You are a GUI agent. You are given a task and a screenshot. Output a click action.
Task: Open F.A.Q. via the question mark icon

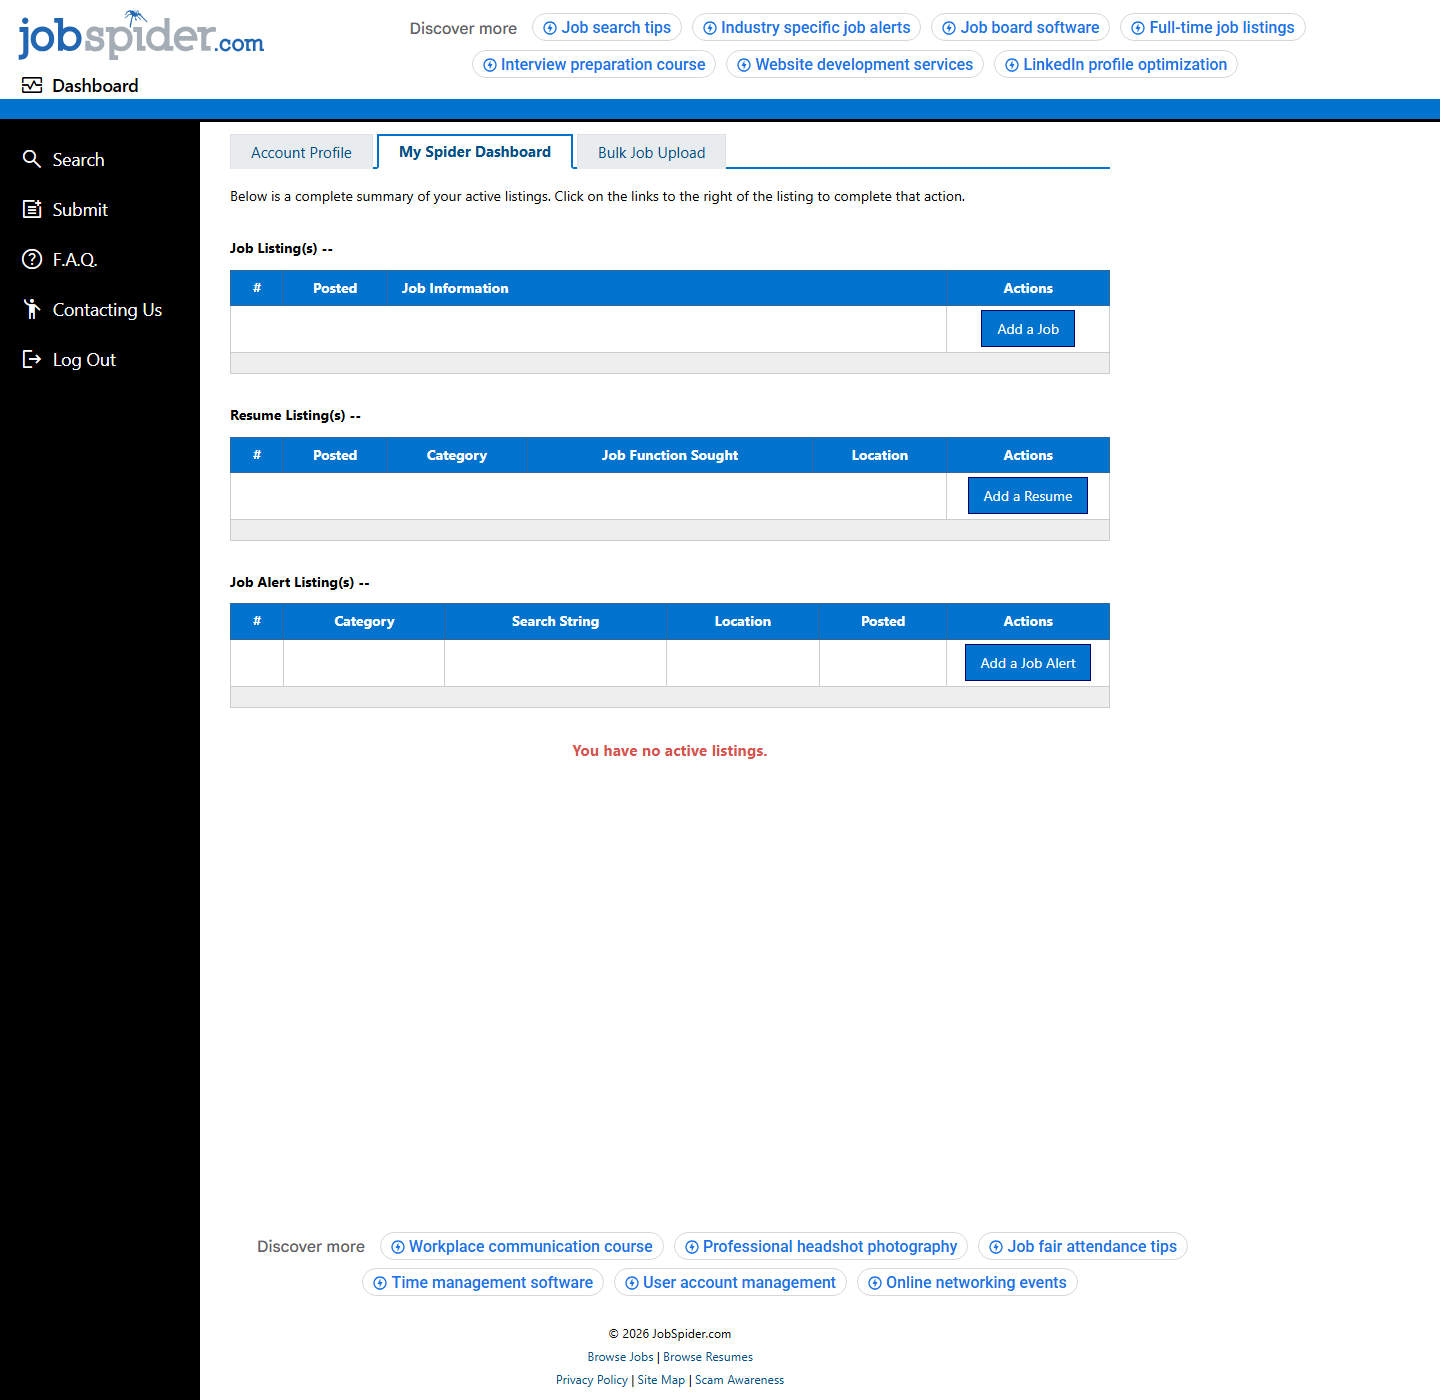(32, 259)
